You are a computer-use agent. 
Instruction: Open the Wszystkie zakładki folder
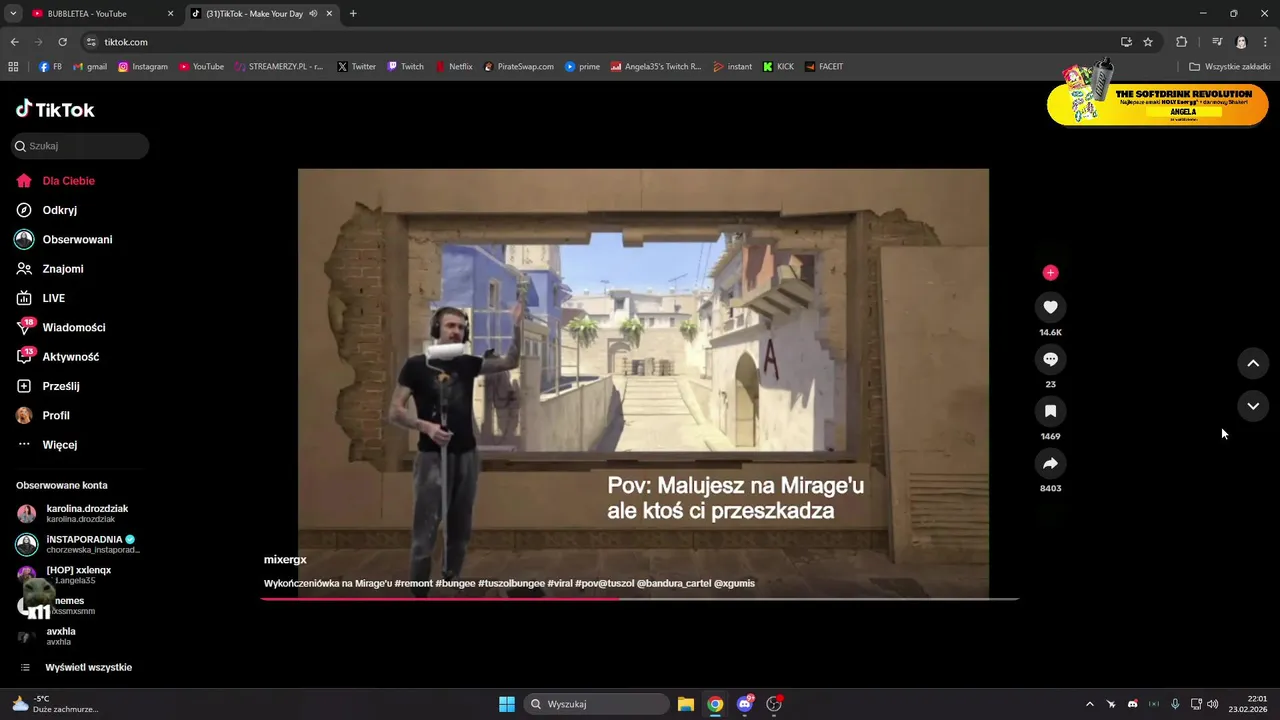(x=1229, y=67)
